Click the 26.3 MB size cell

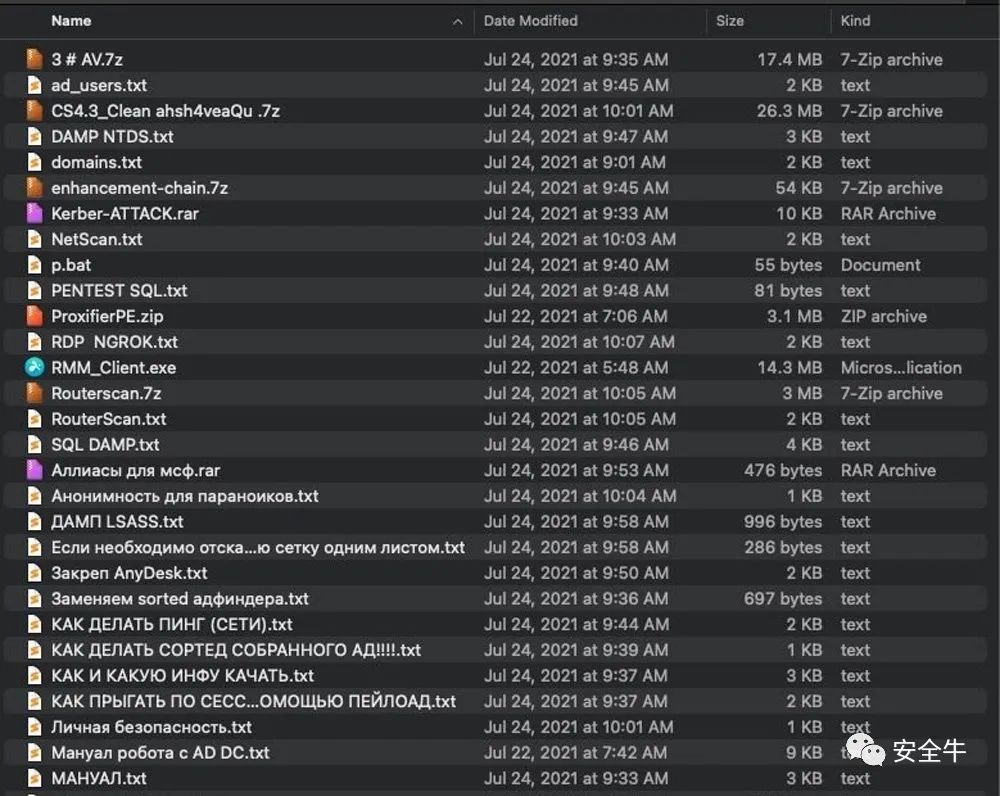click(790, 111)
